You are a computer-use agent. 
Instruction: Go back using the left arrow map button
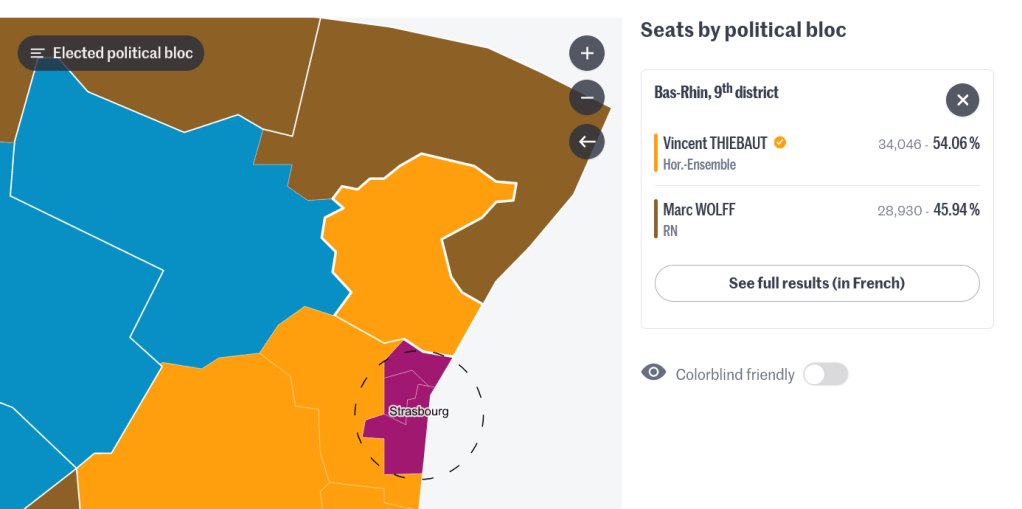pos(587,141)
